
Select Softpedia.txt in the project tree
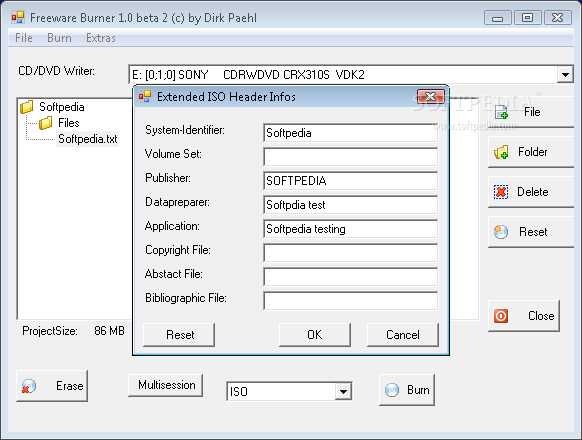[x=88, y=139]
